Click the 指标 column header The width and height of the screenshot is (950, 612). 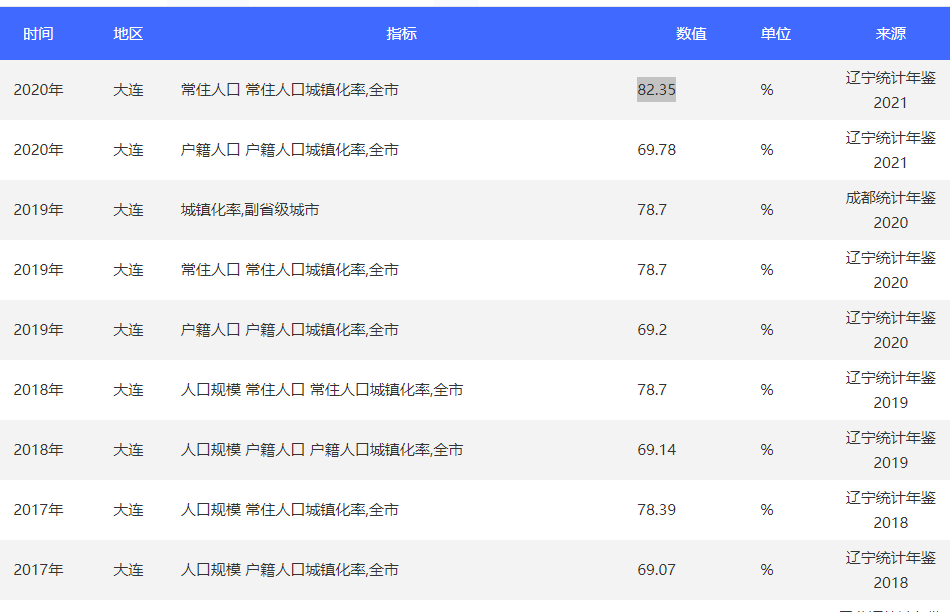pyautogui.click(x=401, y=34)
